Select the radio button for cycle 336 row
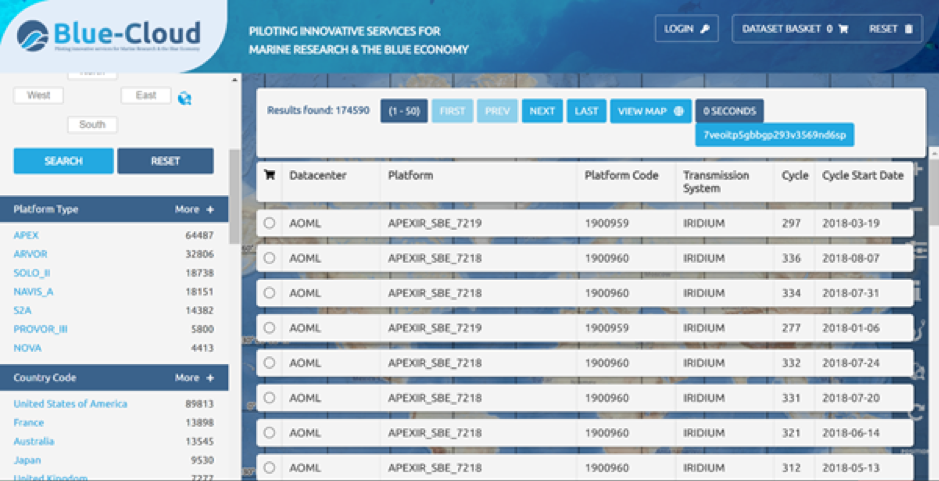939x481 pixels. pyautogui.click(x=269, y=258)
